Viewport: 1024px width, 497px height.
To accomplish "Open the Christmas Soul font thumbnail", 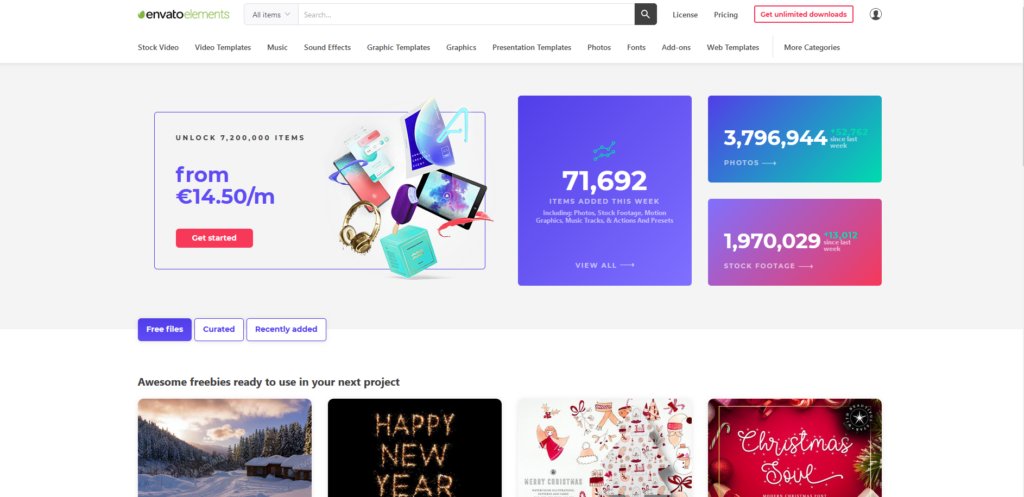I will (795, 448).
